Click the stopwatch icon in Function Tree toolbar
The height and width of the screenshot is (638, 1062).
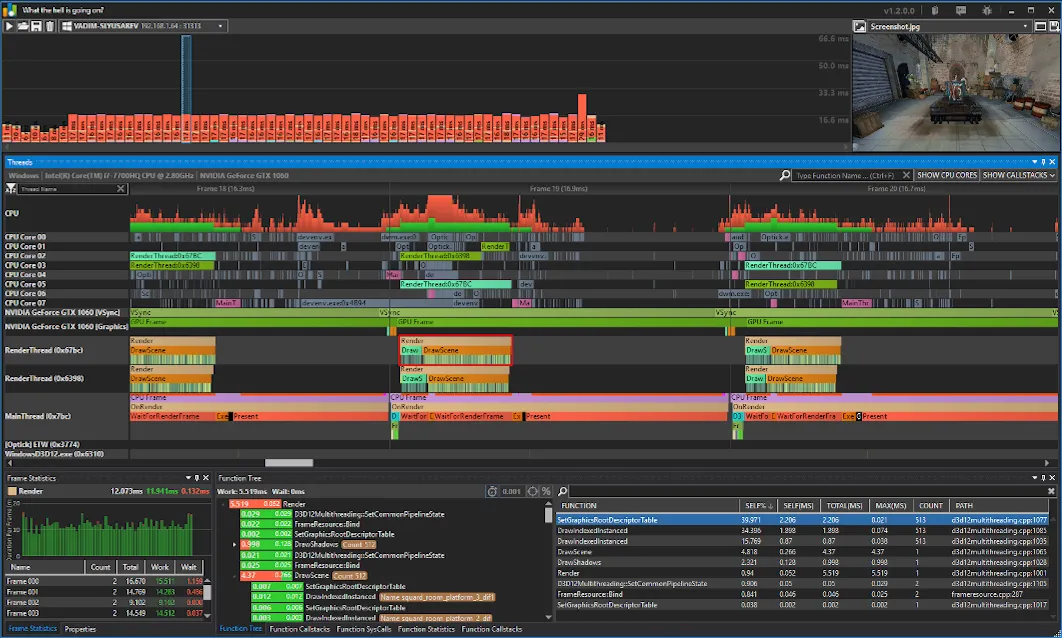coord(492,491)
